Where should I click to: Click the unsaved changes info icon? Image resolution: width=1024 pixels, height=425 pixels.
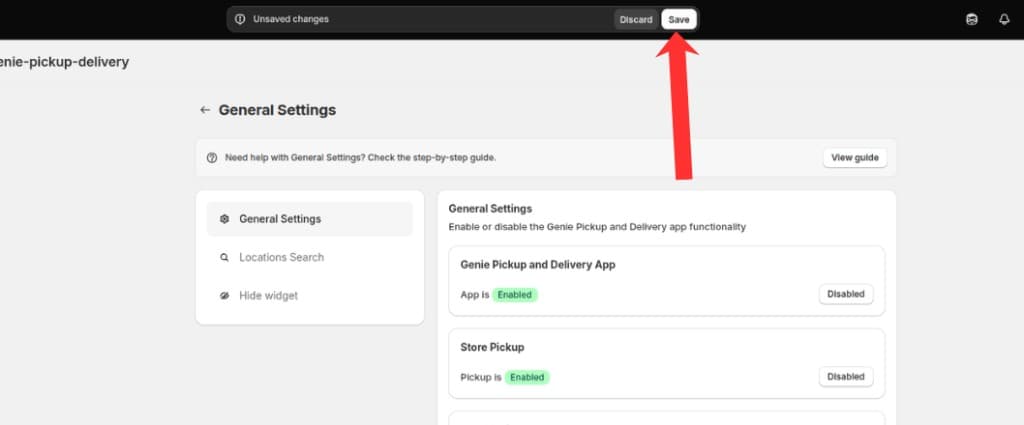240,19
